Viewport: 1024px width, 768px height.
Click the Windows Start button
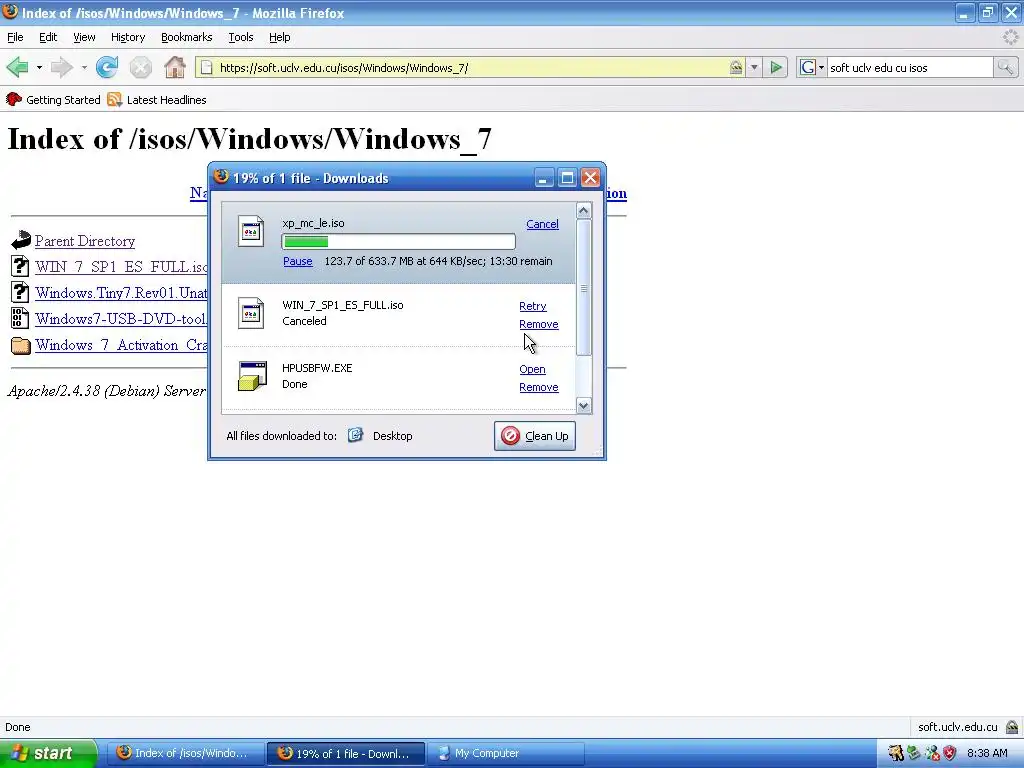pos(48,753)
